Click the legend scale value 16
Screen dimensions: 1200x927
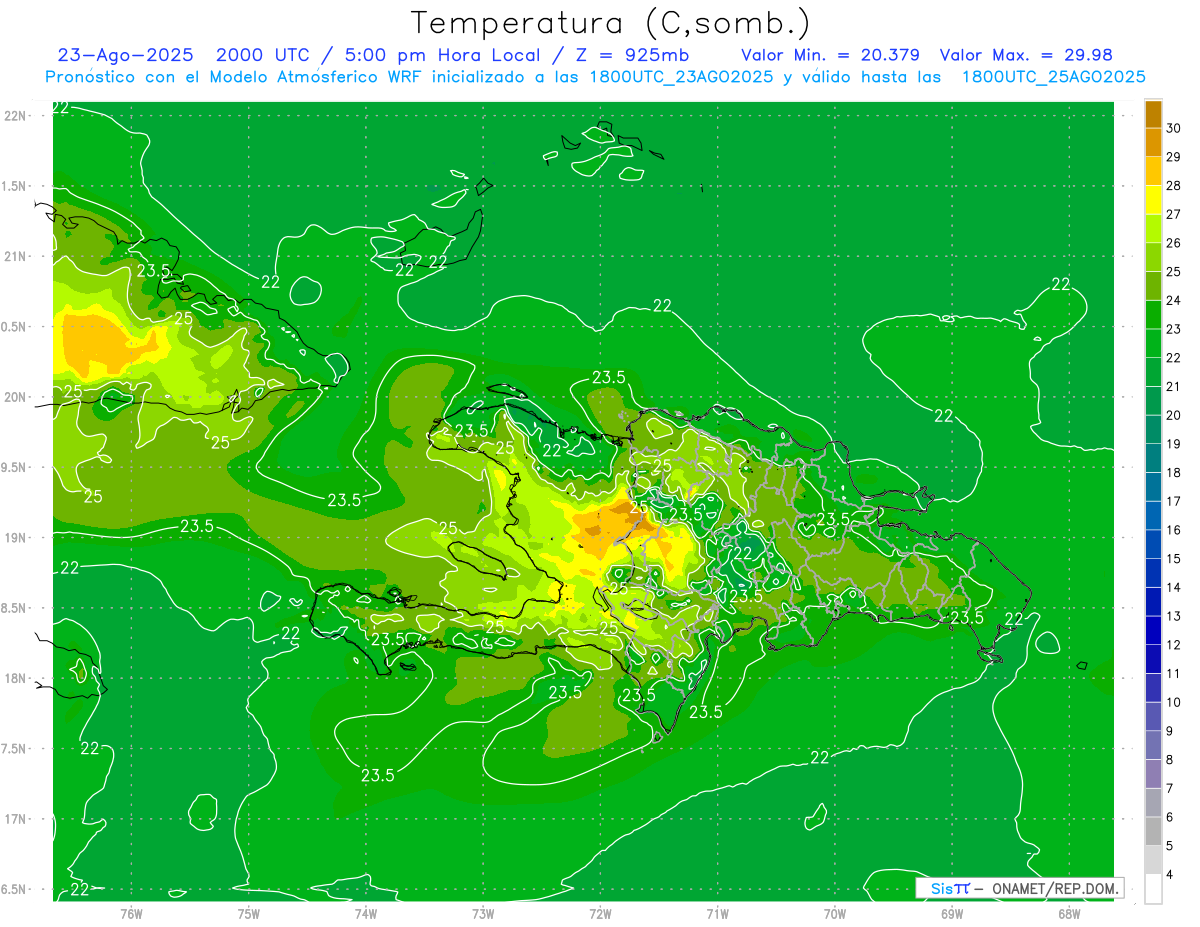click(x=1174, y=530)
